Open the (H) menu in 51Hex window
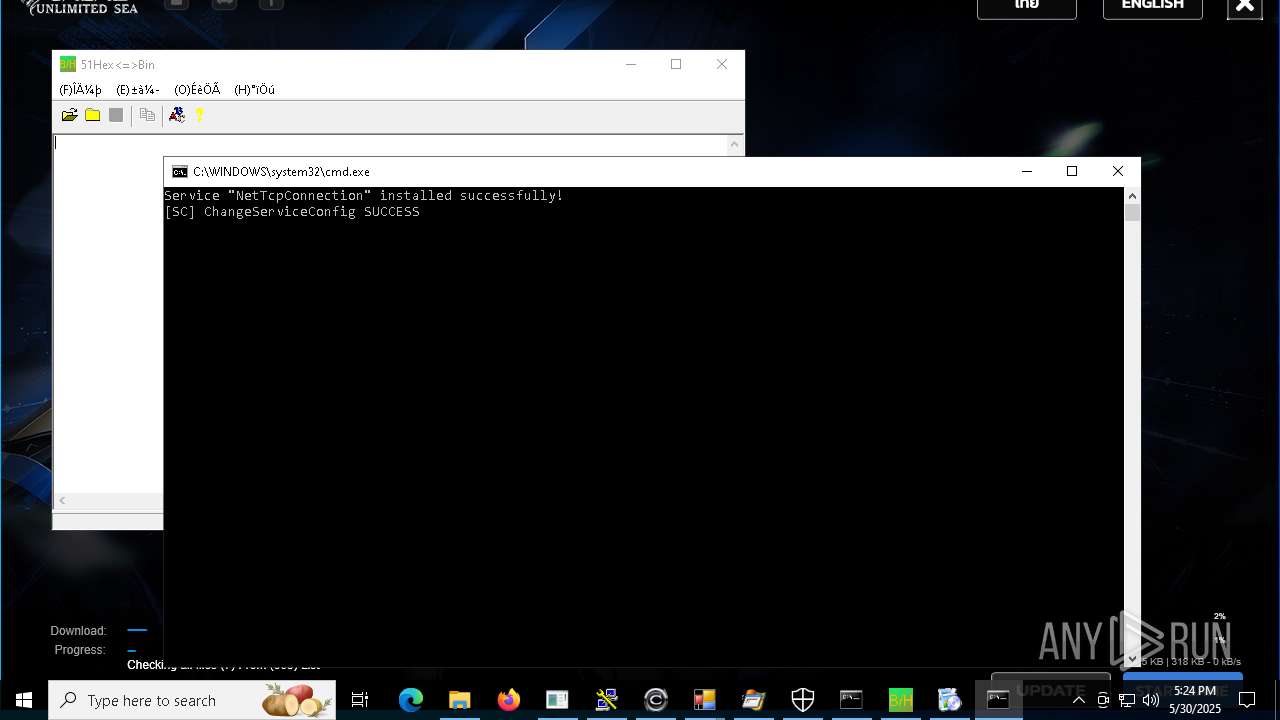 click(x=254, y=90)
